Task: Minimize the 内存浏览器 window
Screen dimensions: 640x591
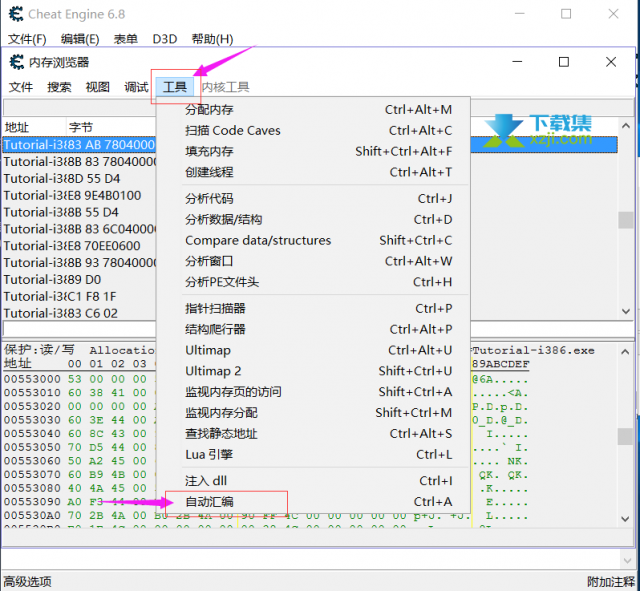Action: (517, 62)
